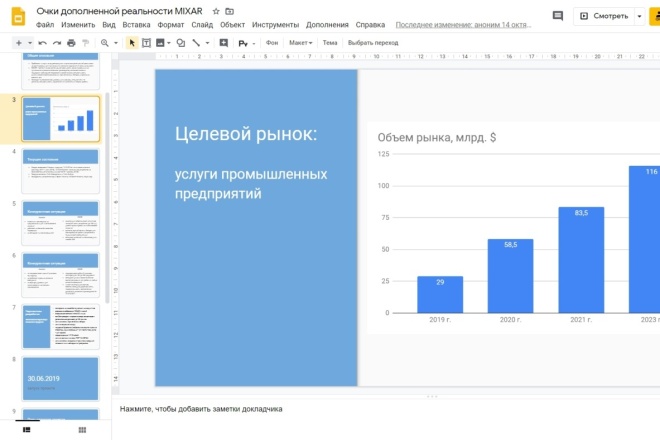
Task: Click the bar labeled 116
Action: pos(644,239)
